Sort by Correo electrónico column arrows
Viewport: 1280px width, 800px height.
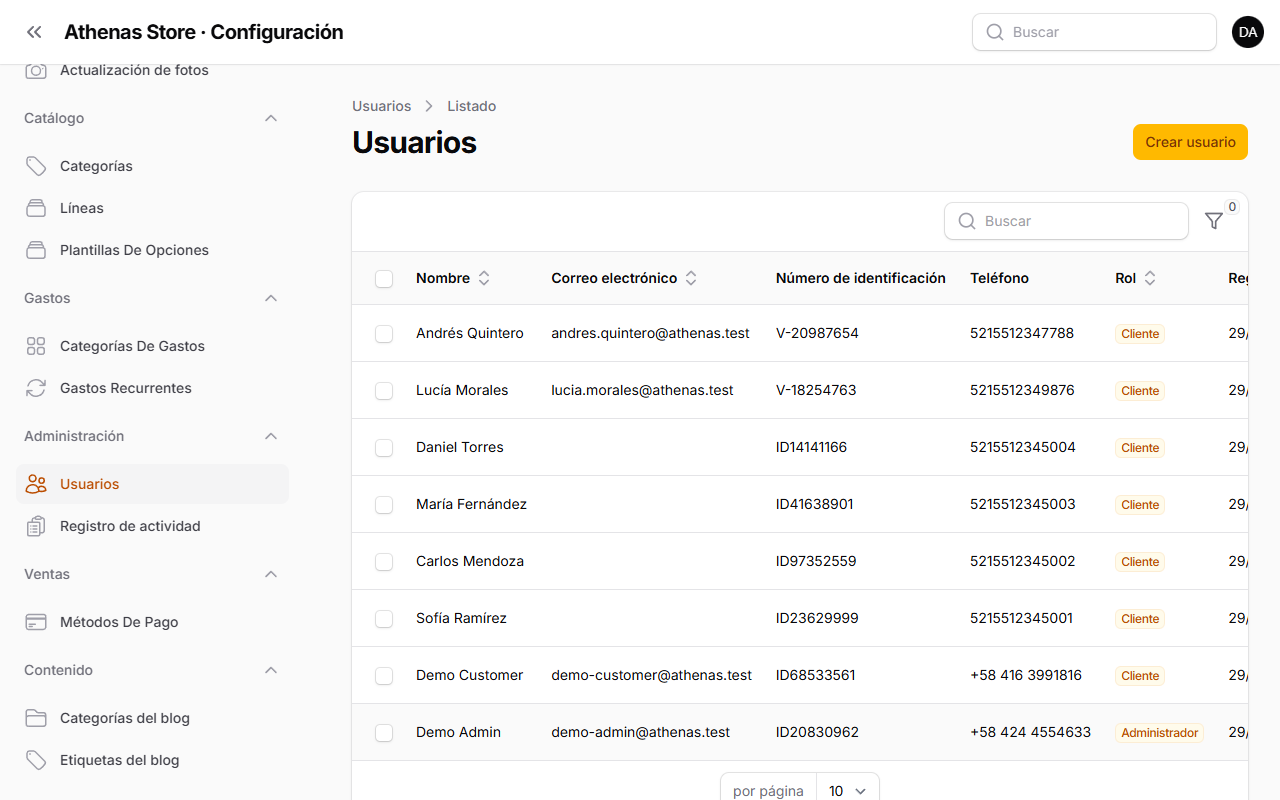click(691, 278)
